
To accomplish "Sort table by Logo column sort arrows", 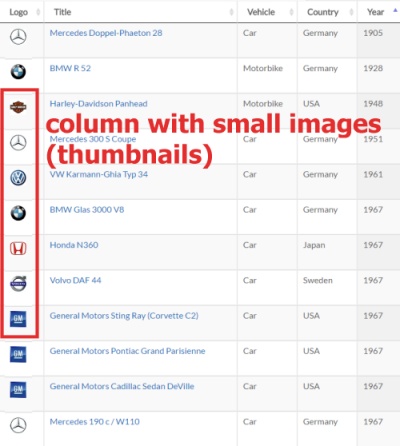I will pyautogui.click(x=38, y=12).
